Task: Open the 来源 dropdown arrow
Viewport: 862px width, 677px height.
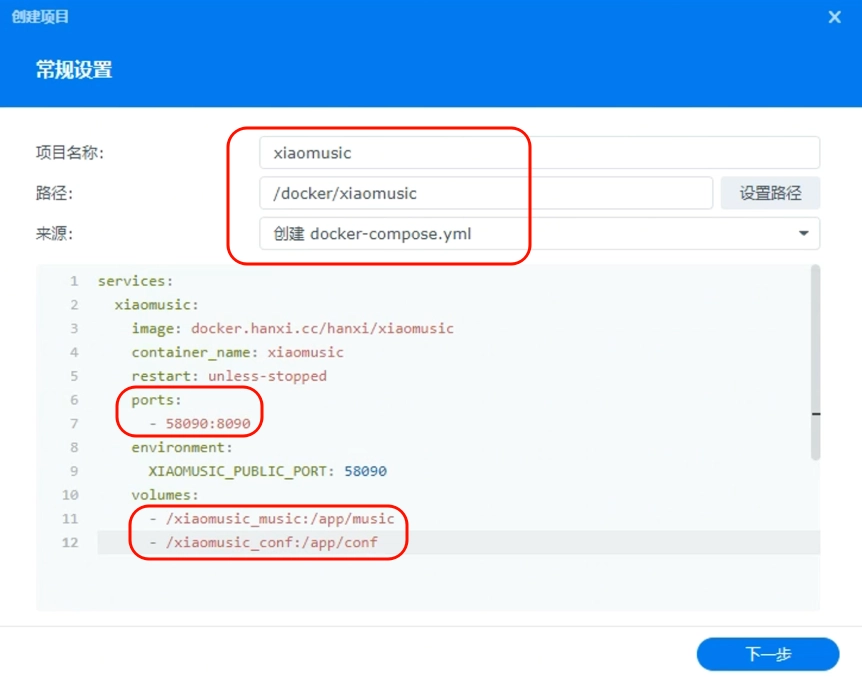Action: [803, 234]
